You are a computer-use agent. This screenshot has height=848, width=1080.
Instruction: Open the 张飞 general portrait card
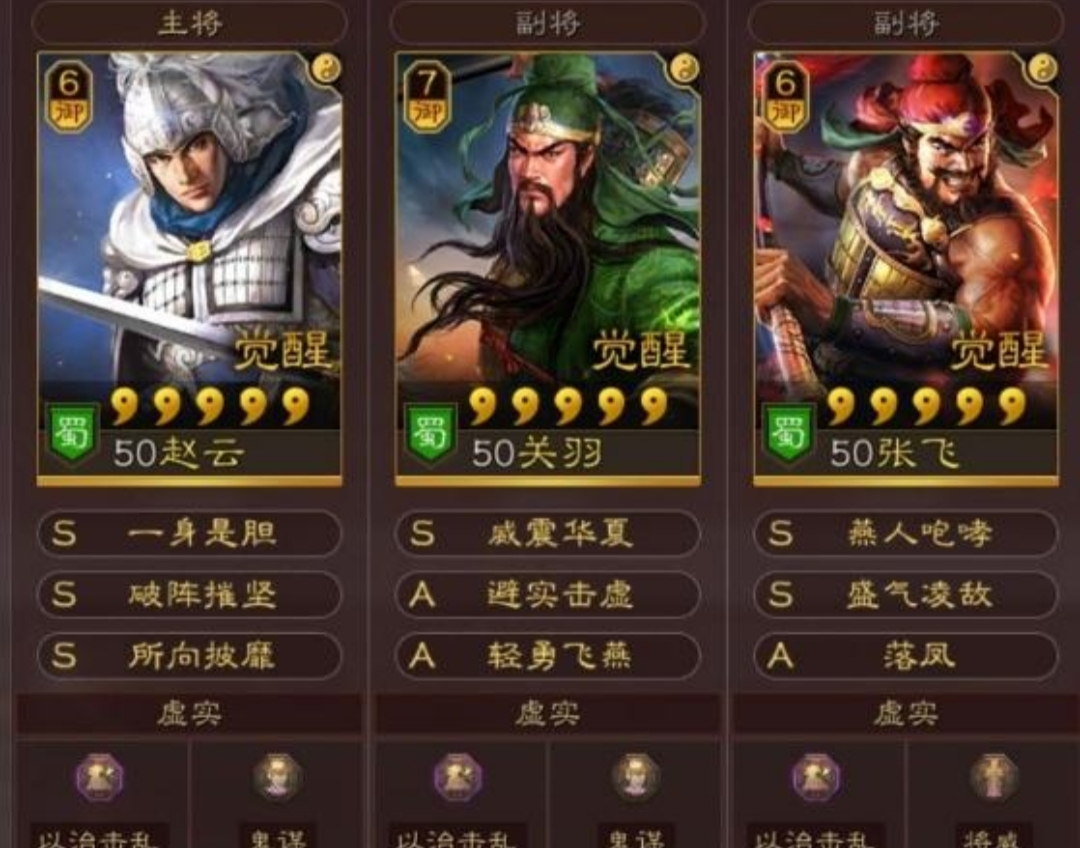pos(906,269)
